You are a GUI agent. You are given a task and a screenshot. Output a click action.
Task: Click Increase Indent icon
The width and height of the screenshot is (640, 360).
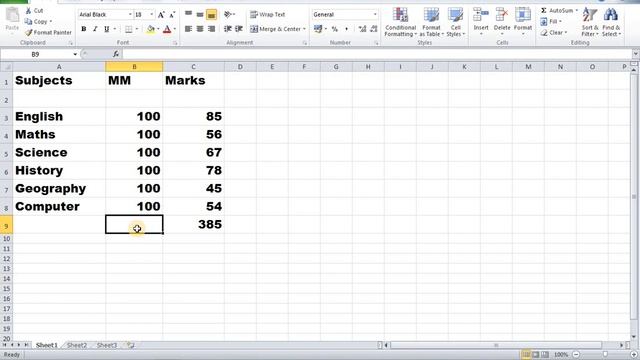(239, 29)
